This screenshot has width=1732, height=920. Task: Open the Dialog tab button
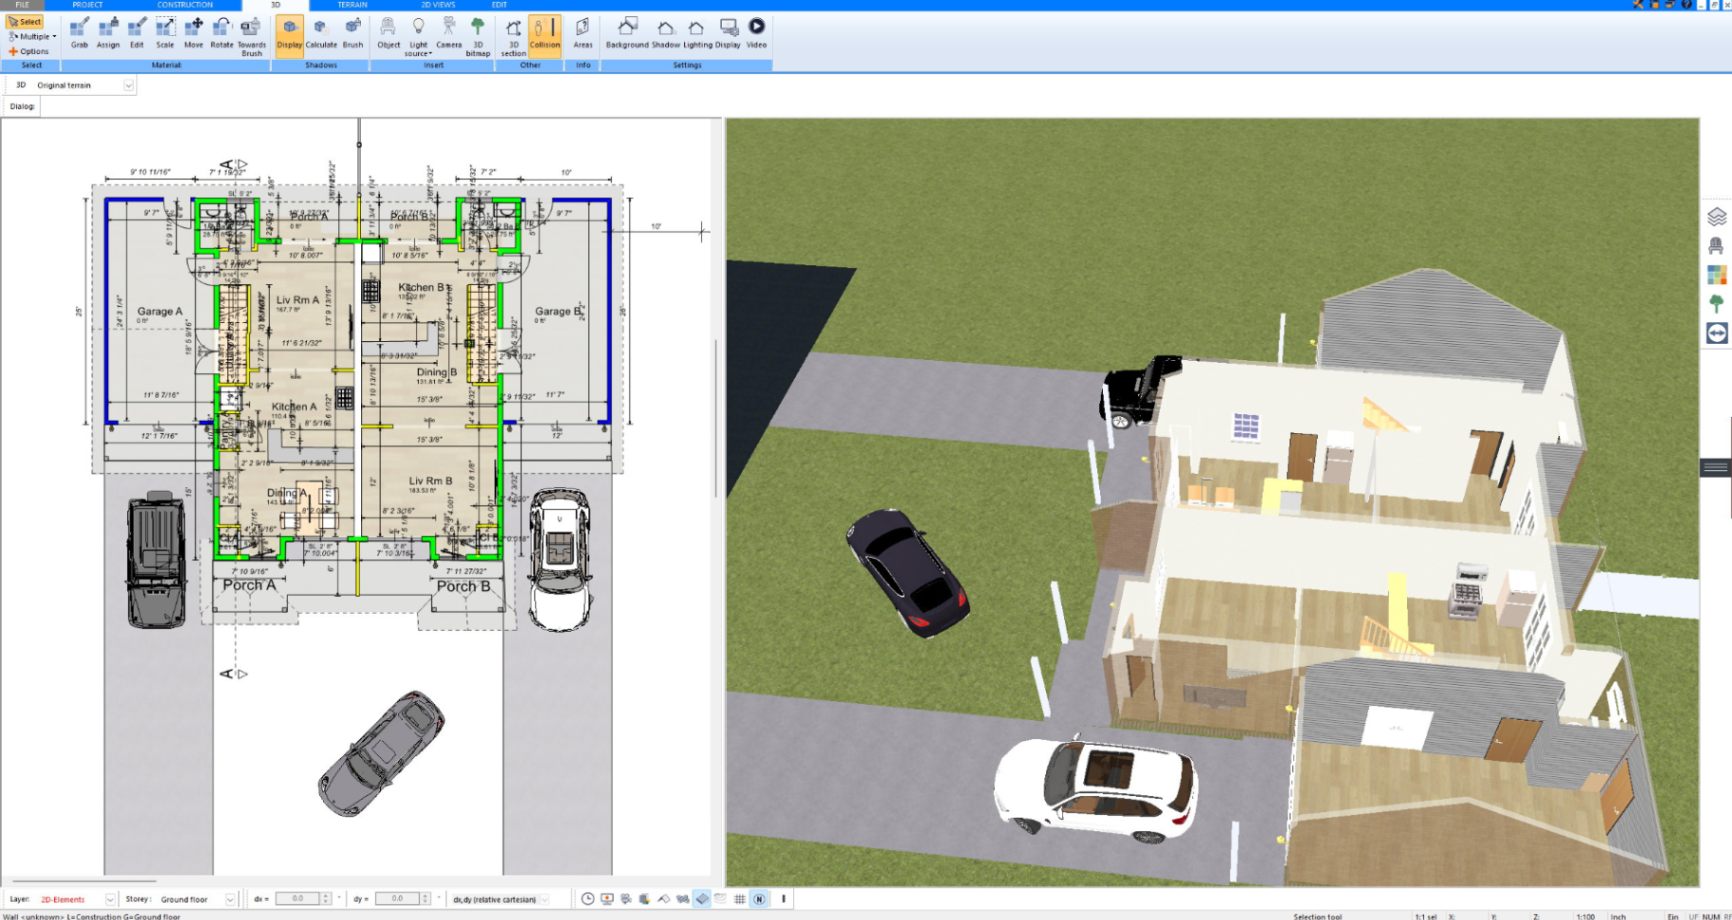pyautogui.click(x=22, y=106)
